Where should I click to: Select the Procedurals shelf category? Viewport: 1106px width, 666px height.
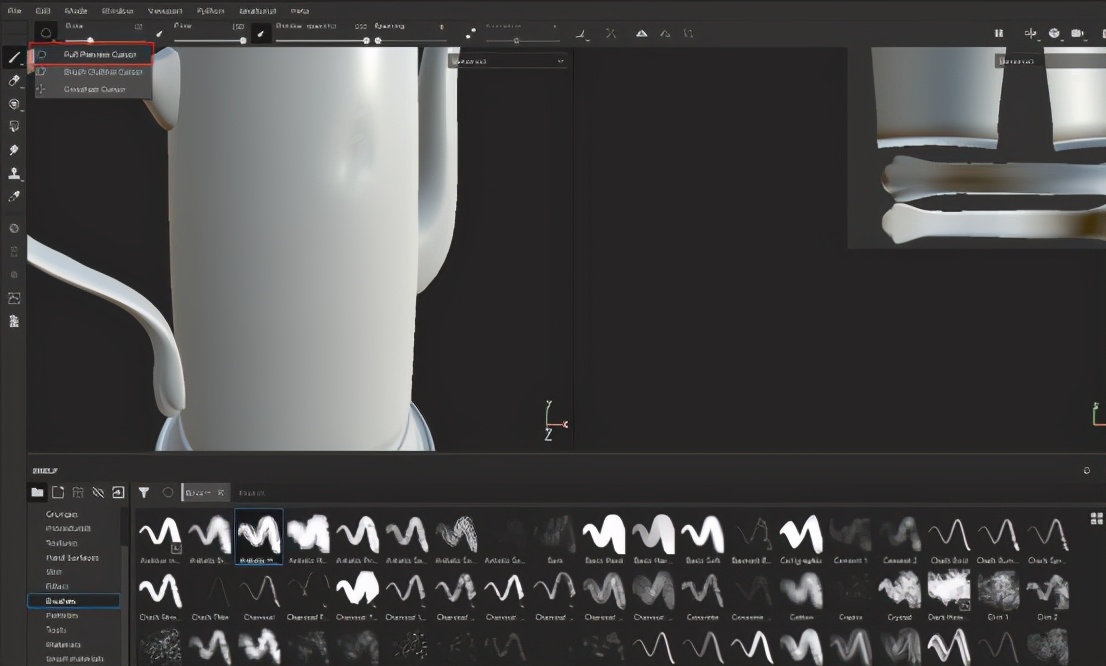[68, 528]
